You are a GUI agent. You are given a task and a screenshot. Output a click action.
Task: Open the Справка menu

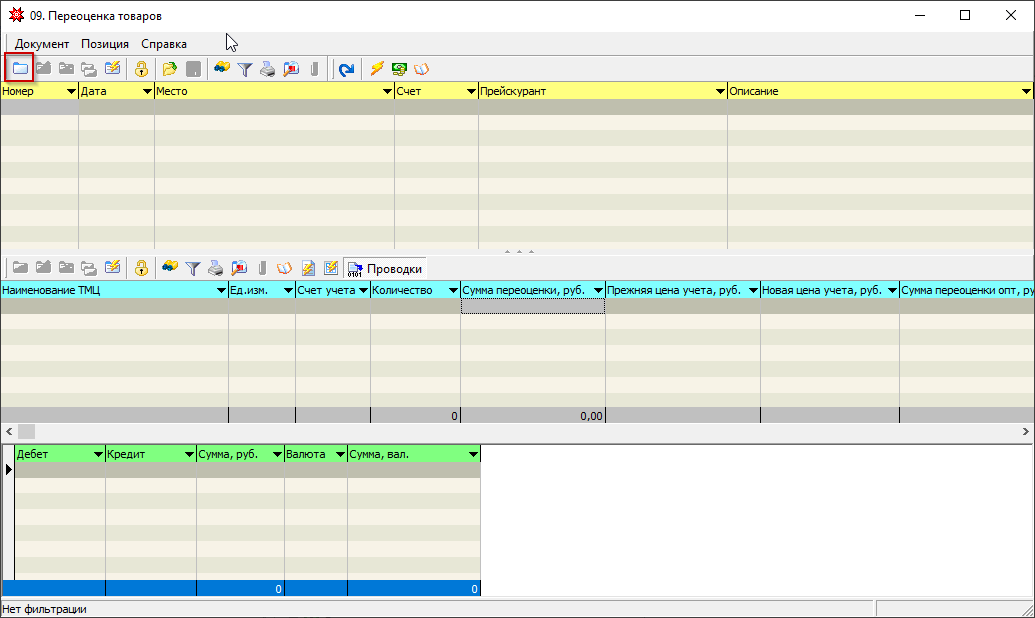coord(163,44)
